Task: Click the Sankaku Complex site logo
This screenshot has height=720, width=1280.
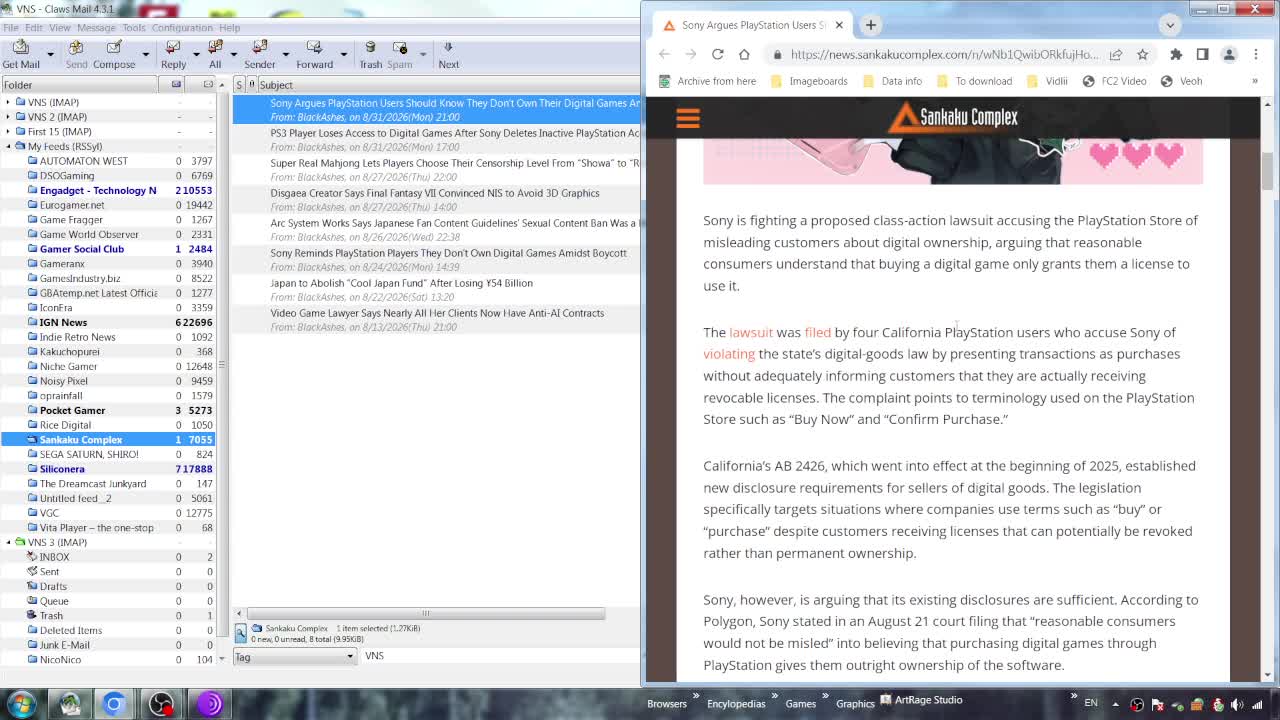Action: click(953, 117)
